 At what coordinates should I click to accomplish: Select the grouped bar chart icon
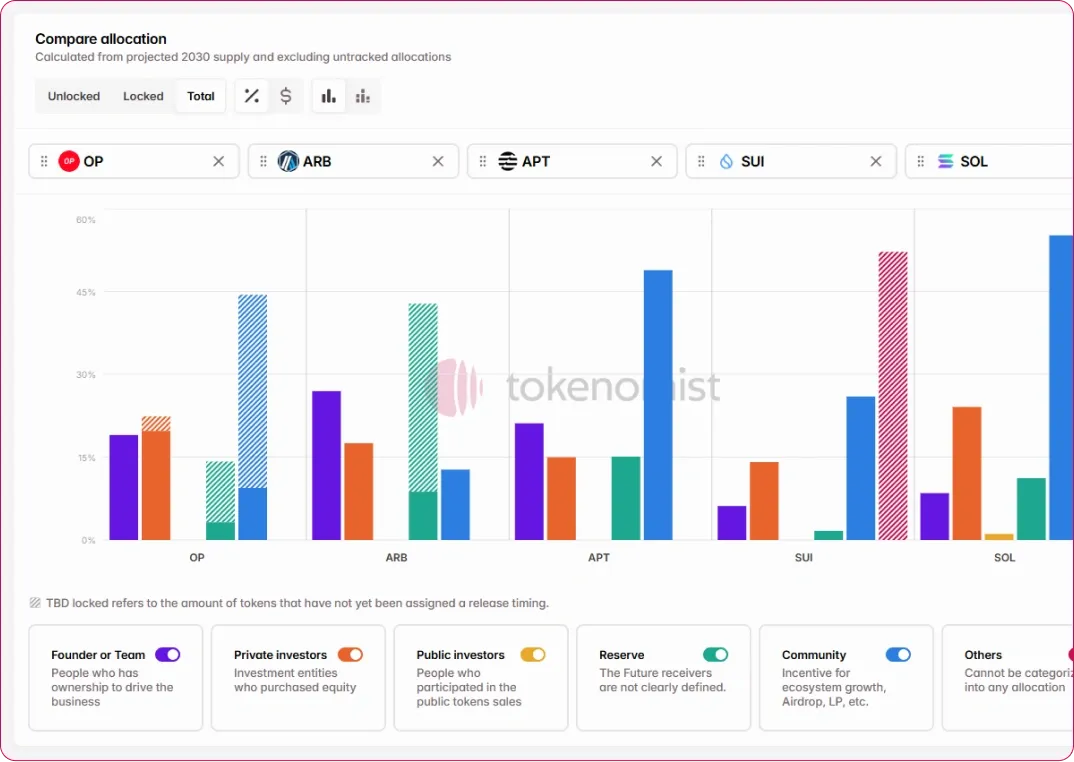(x=328, y=96)
